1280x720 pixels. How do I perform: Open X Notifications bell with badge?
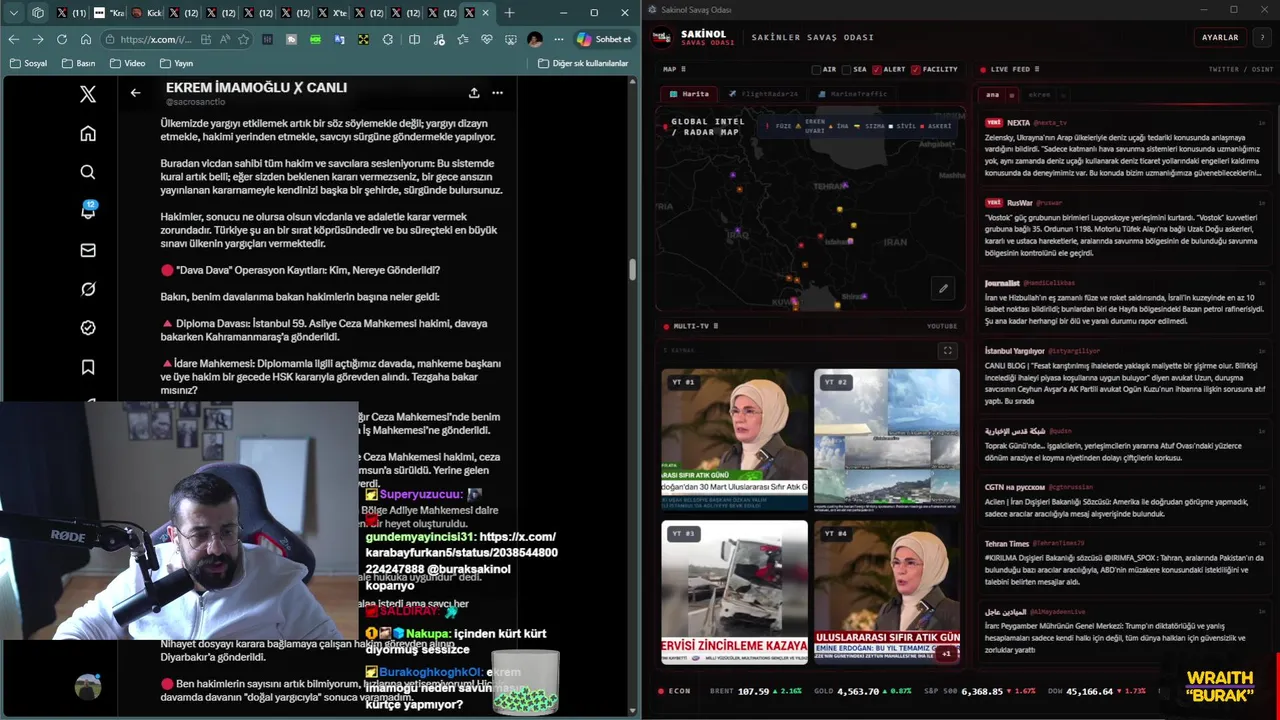tap(88, 210)
